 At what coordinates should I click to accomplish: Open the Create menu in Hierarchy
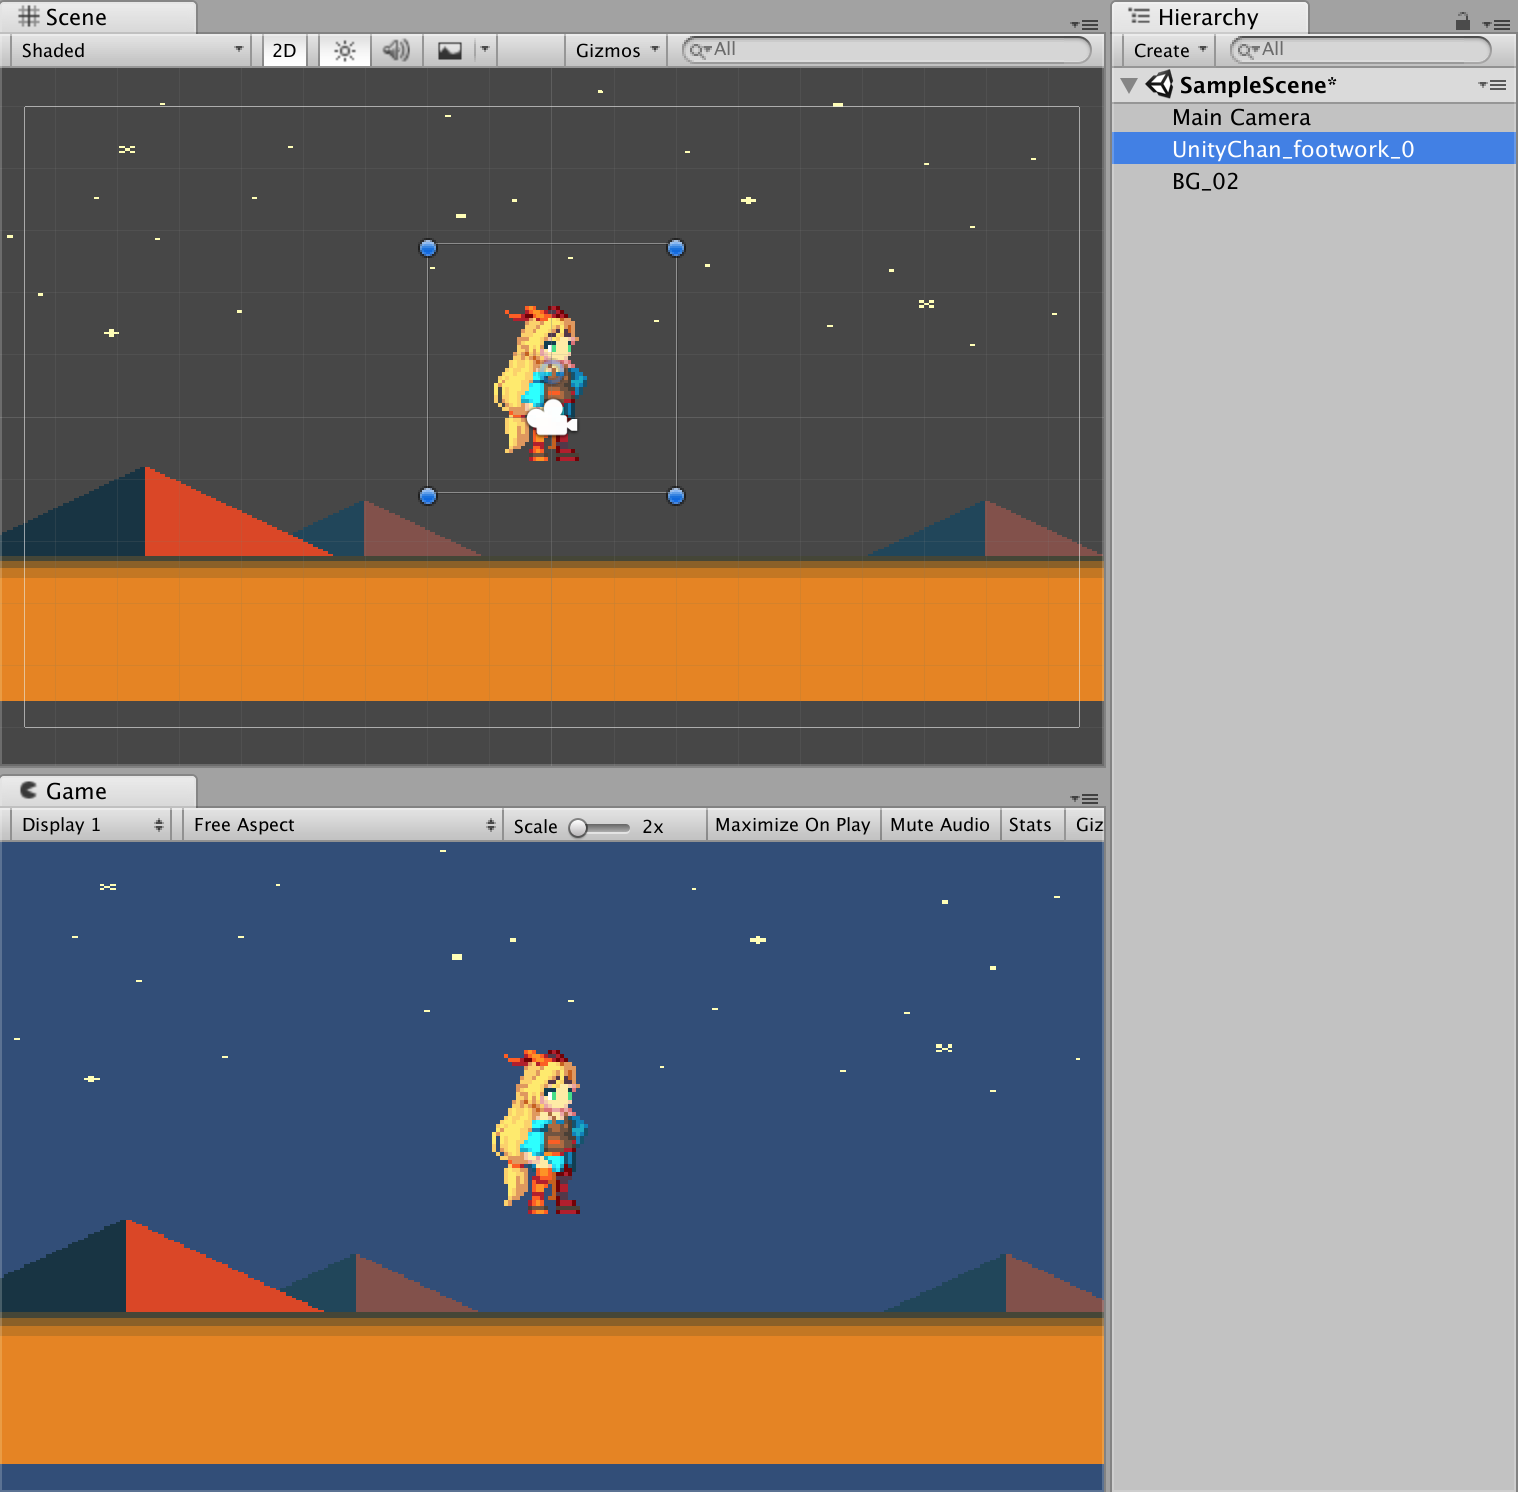[1169, 51]
